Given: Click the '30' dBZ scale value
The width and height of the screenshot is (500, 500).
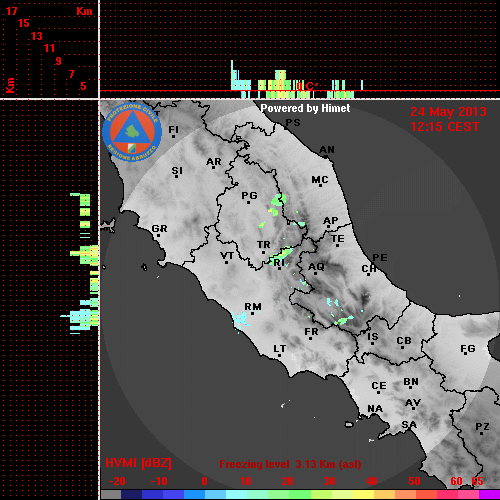Looking at the screenshot, I should (x=329, y=481).
